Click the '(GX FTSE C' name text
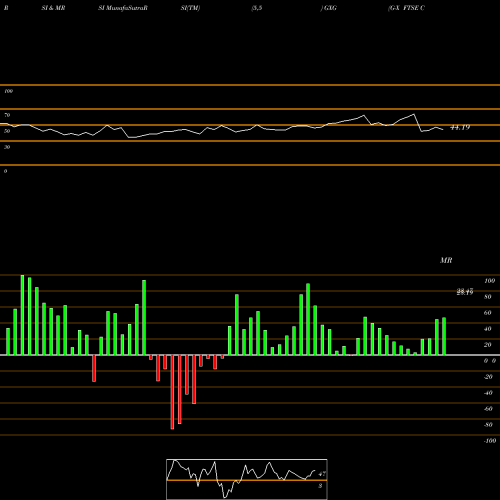Image resolution: width=500 pixels, height=500 pixels. pyautogui.click(x=406, y=8)
